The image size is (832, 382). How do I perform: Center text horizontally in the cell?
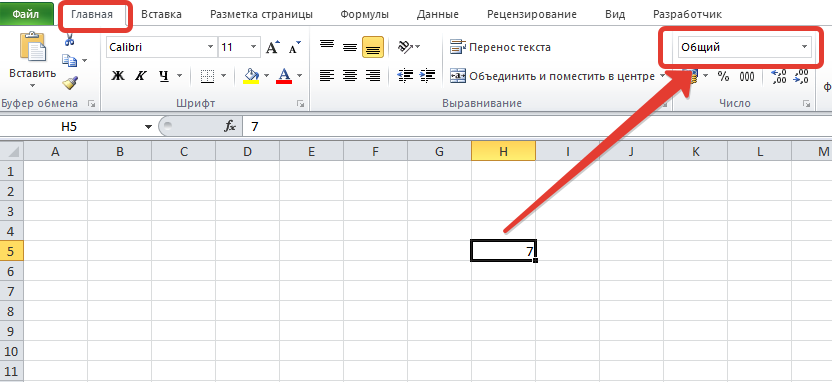[x=350, y=76]
